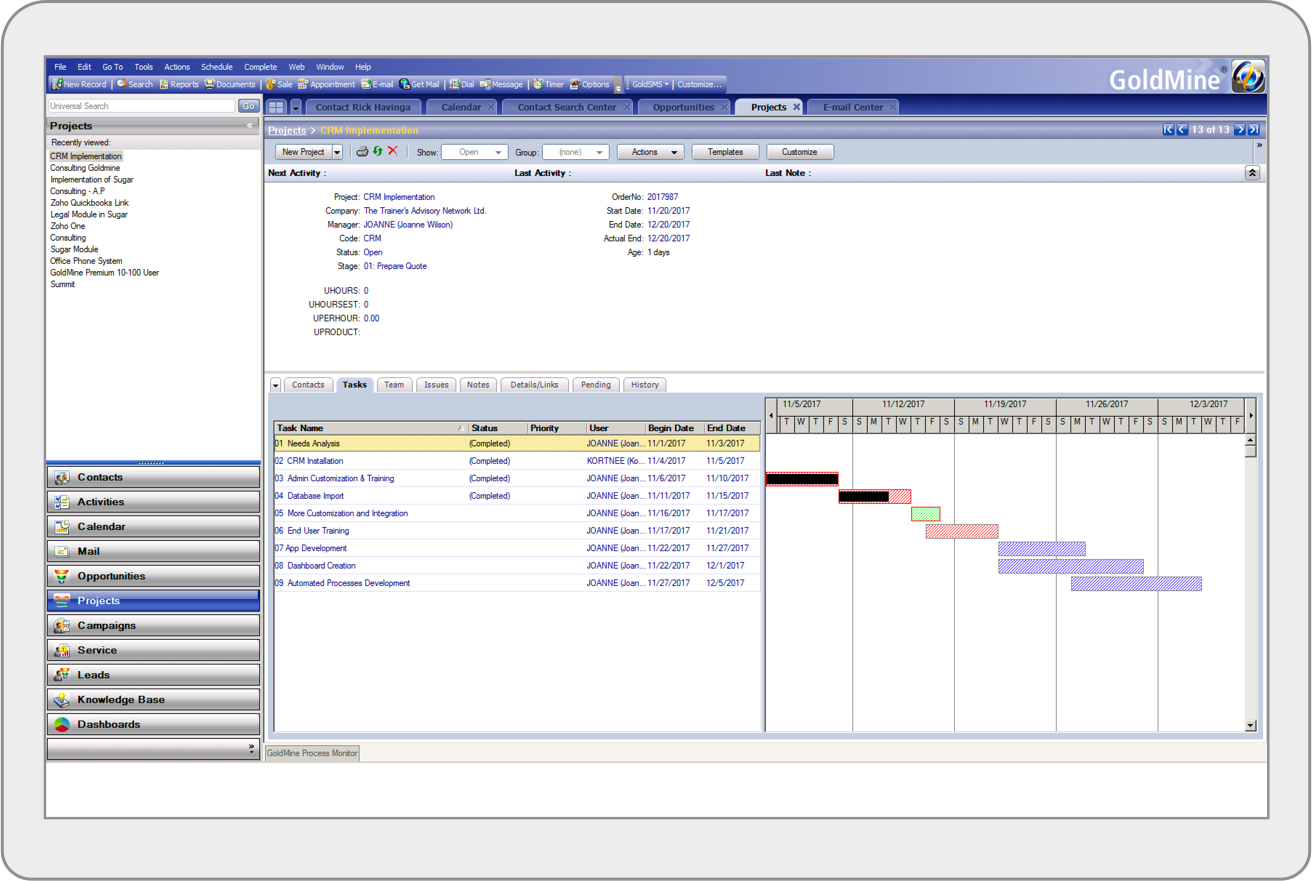Go to the first project record
Screen dimensions: 1312x881
[x=1168, y=130]
